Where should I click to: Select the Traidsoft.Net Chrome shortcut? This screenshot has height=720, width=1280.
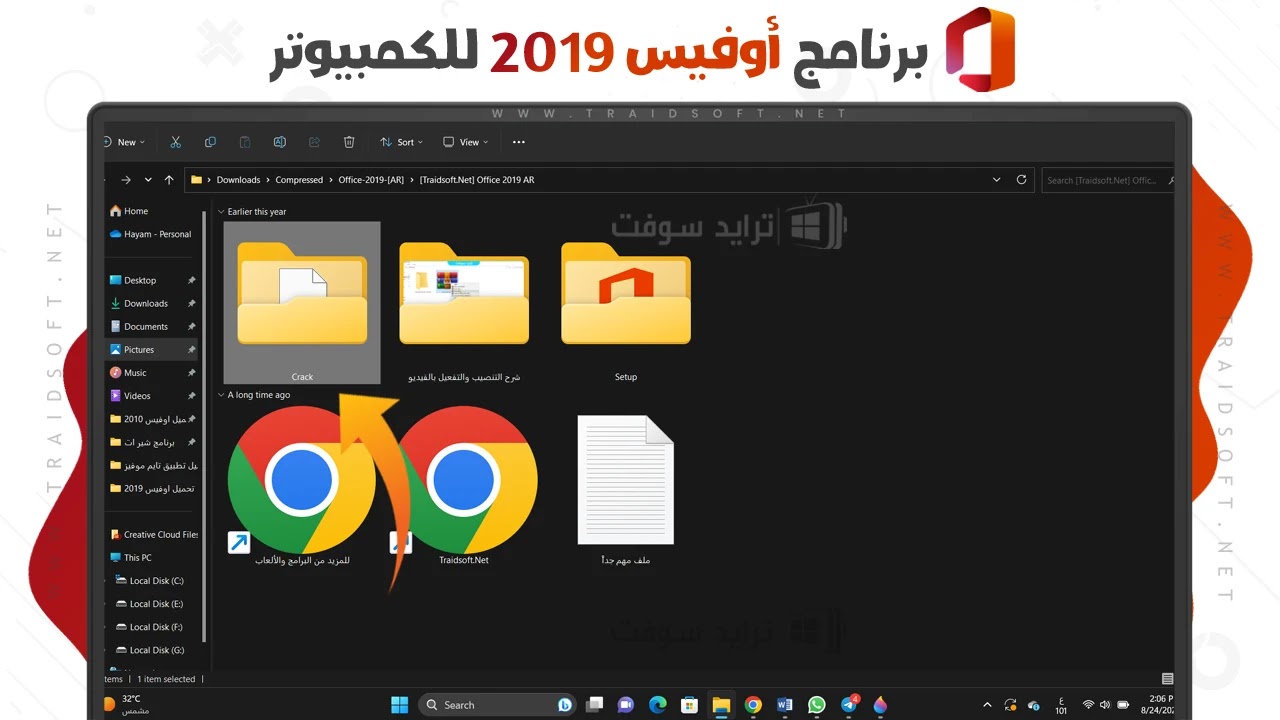[465, 485]
